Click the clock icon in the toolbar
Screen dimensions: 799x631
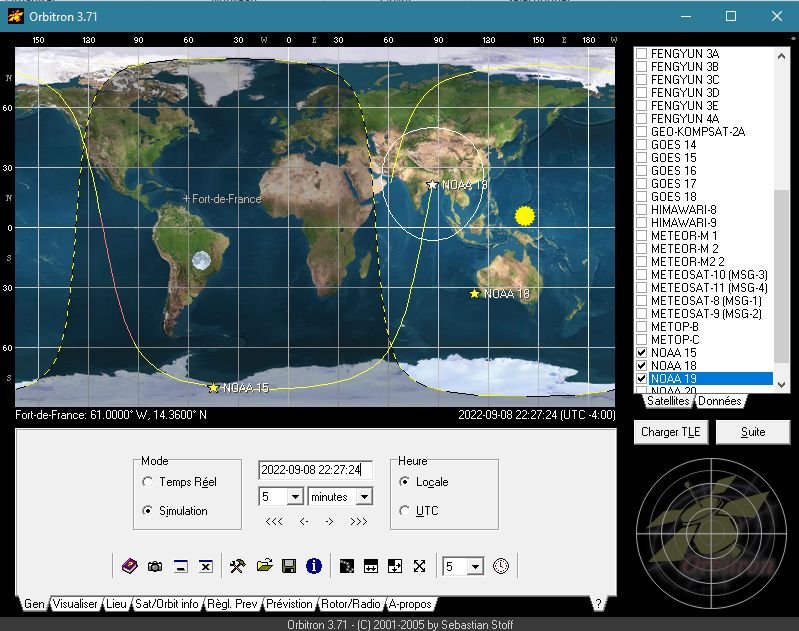tap(501, 566)
